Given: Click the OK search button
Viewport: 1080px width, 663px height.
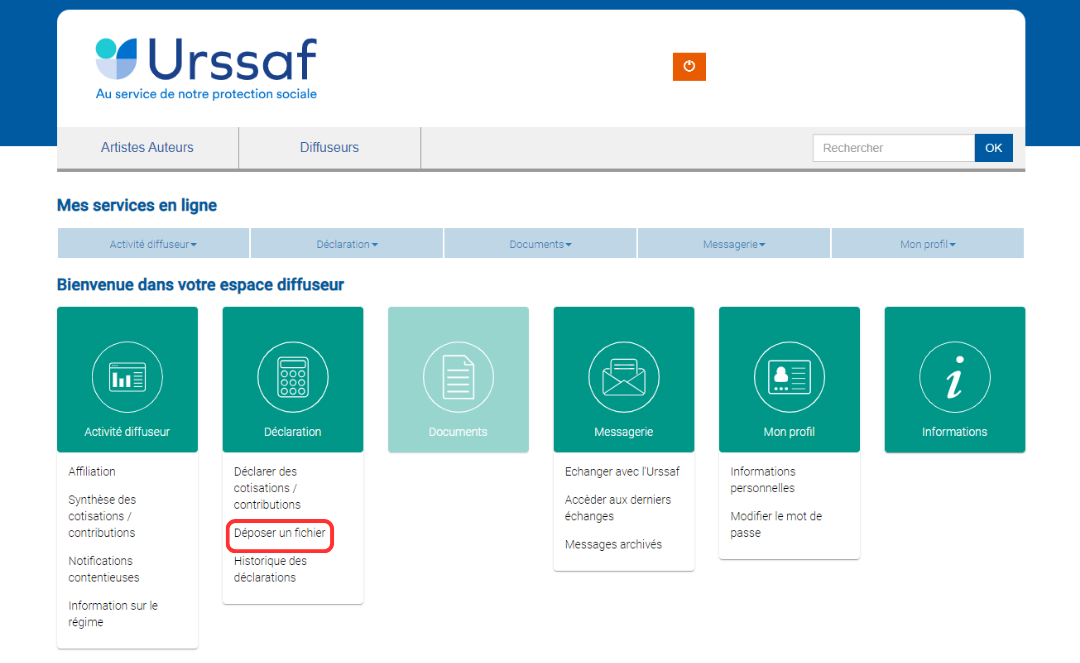Looking at the screenshot, I should point(993,148).
